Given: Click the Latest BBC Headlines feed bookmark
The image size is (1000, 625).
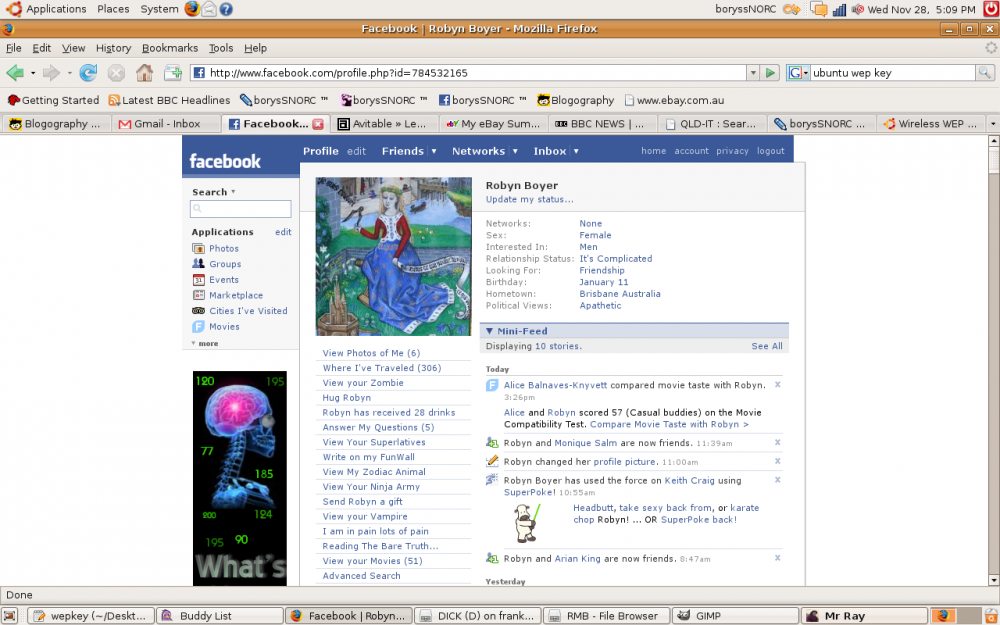Looking at the screenshot, I should 169,100.
